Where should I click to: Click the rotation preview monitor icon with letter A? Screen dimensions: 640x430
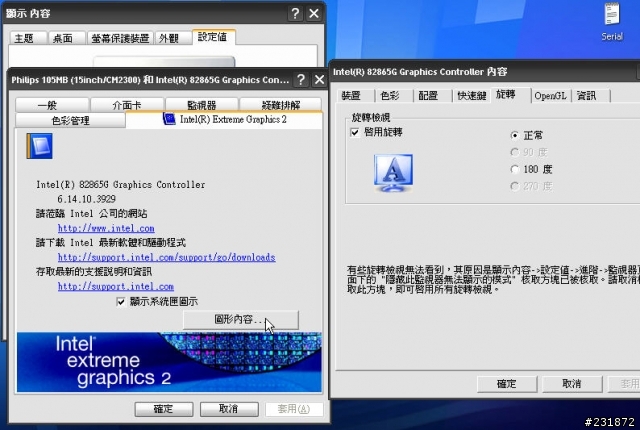[x=393, y=173]
